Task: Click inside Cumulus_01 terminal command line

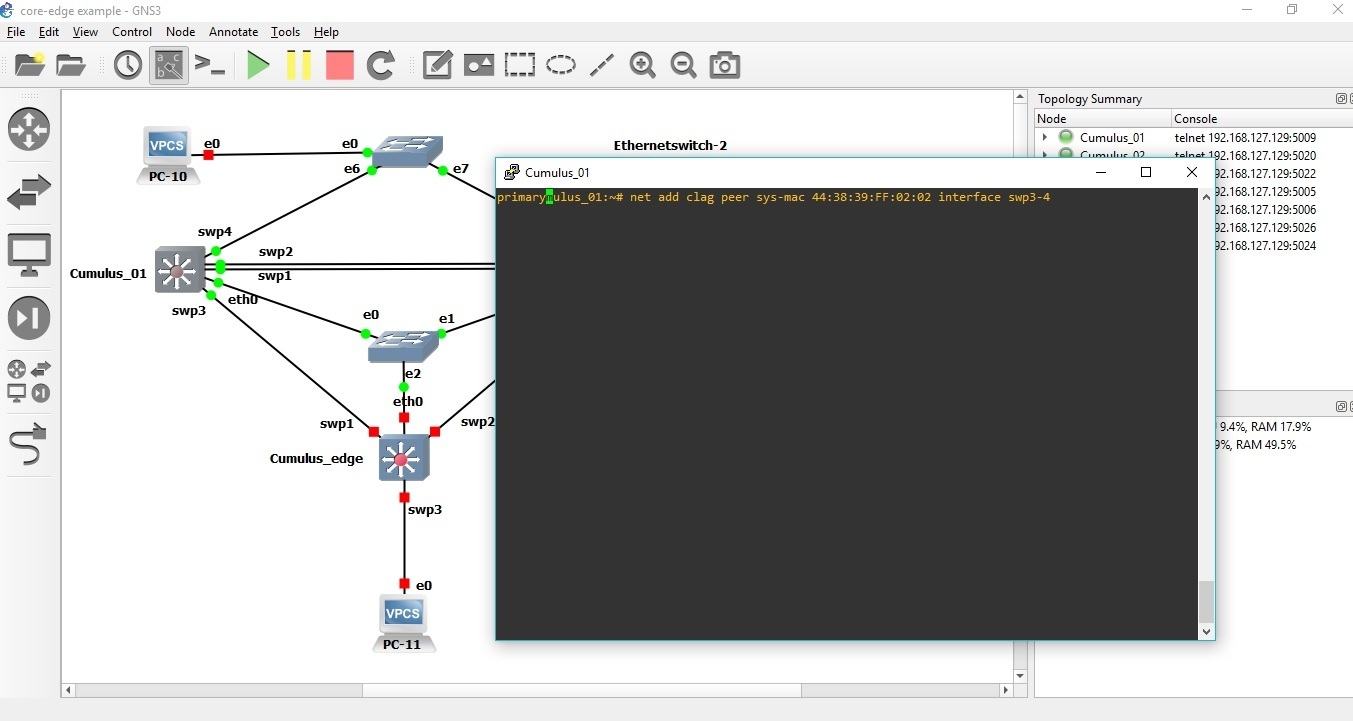Action: coord(773,198)
